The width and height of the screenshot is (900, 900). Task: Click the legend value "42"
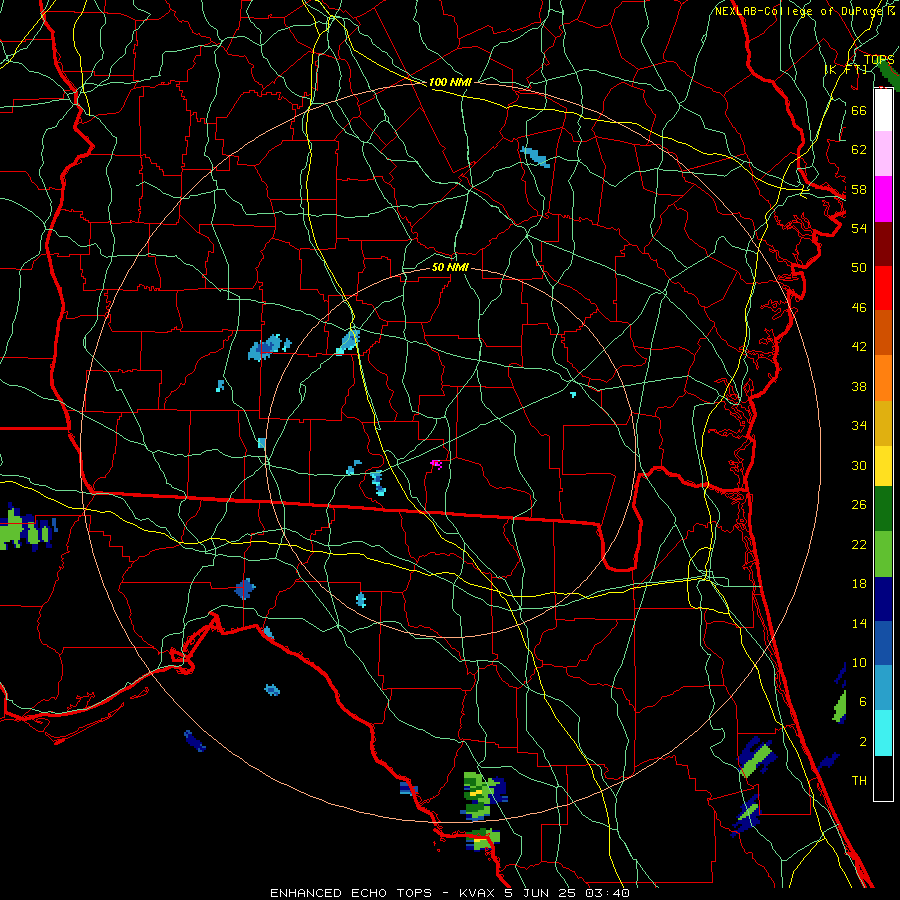[859, 347]
